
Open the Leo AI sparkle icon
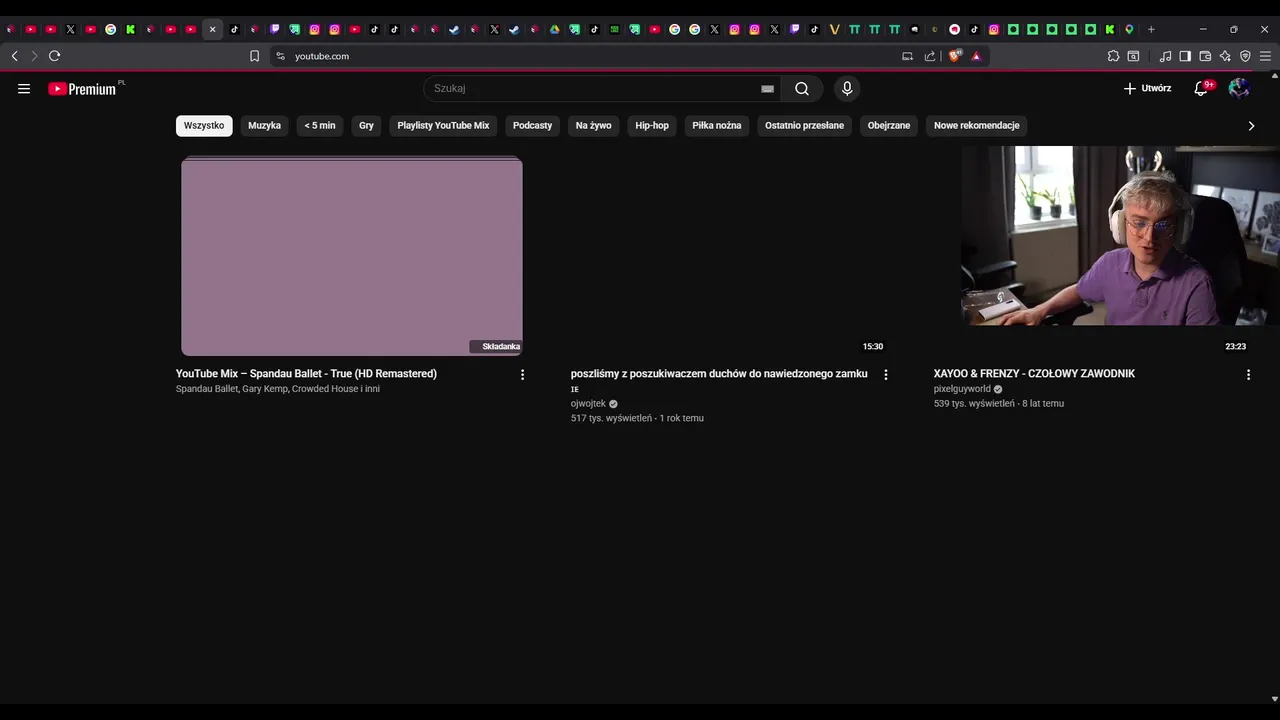[1225, 56]
